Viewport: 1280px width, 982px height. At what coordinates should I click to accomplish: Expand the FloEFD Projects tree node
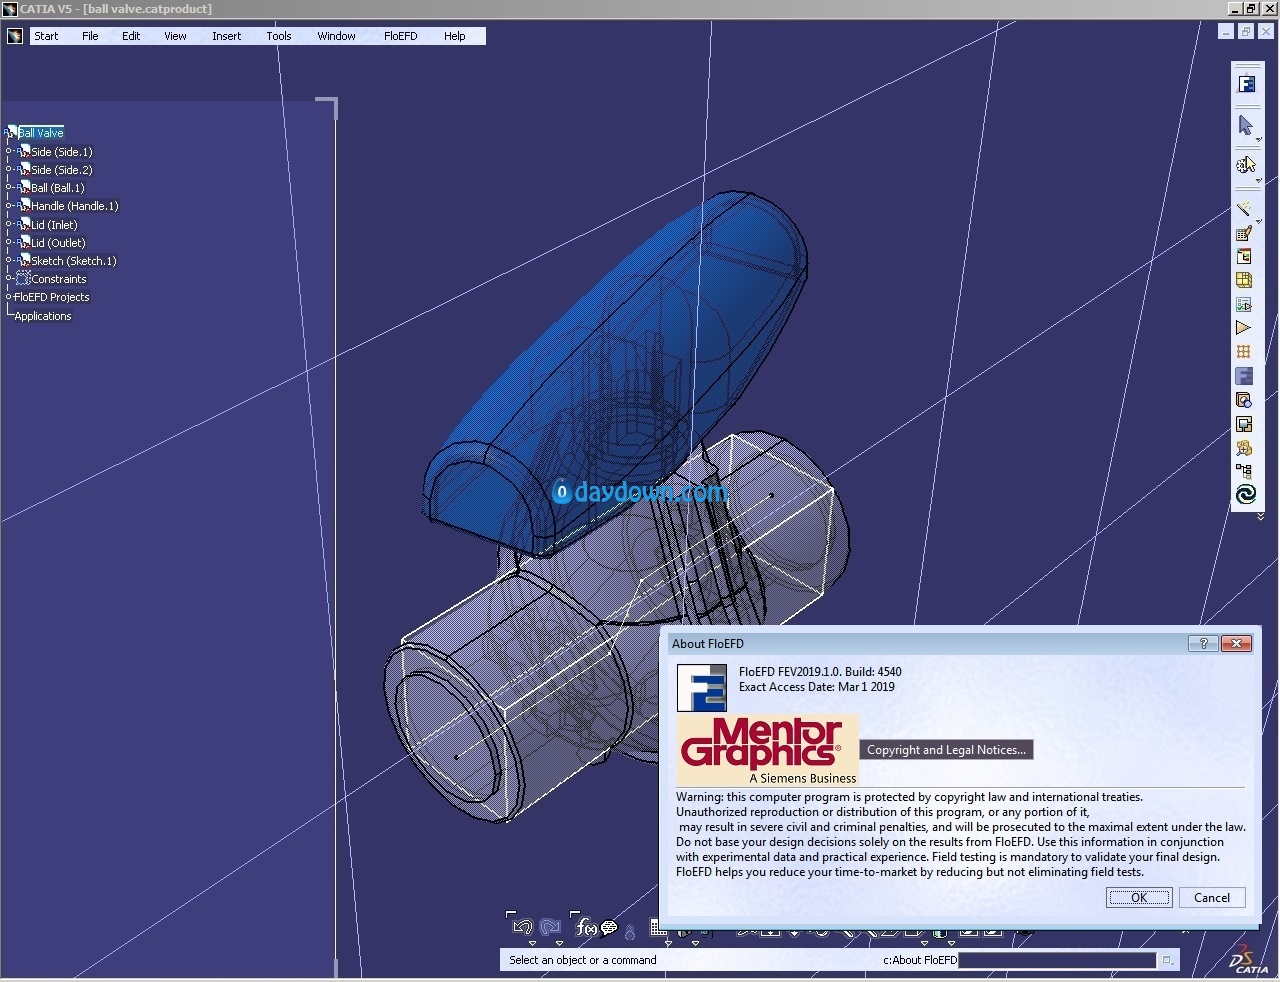coord(9,297)
